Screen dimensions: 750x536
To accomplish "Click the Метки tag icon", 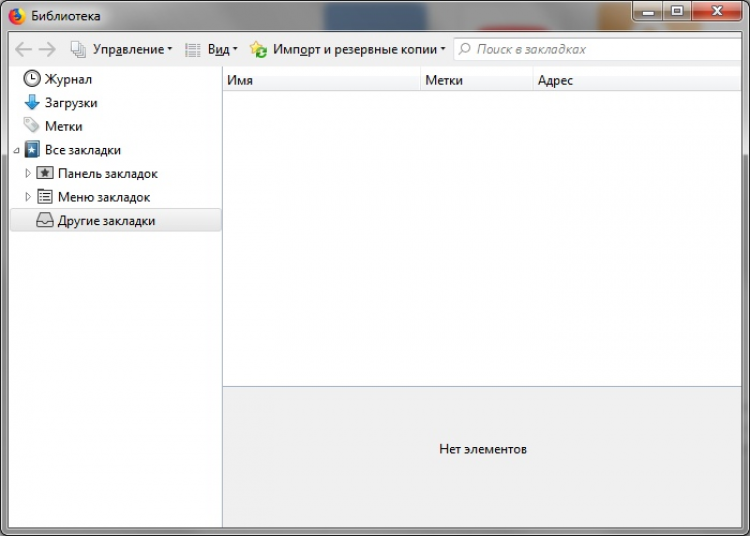I will point(32,126).
